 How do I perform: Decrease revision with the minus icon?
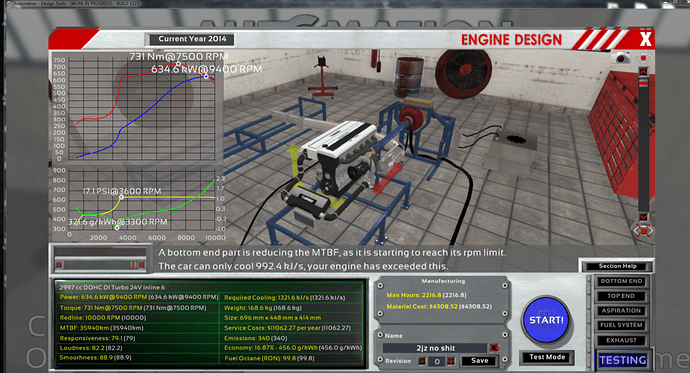[x=422, y=362]
